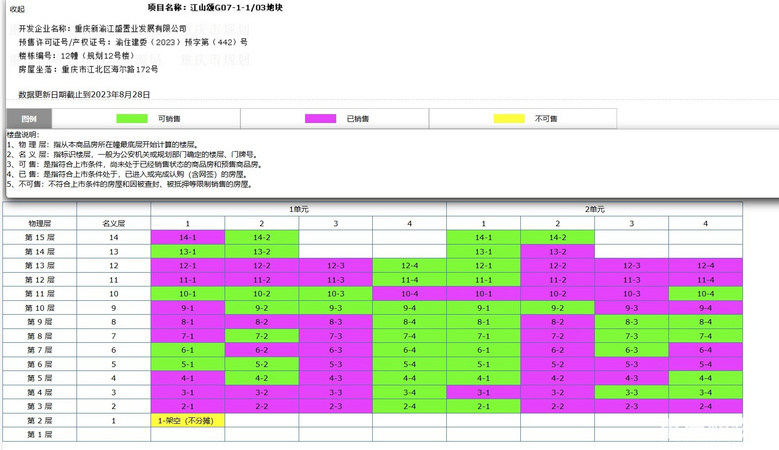Select room 13-2 in 2单元

557,252
